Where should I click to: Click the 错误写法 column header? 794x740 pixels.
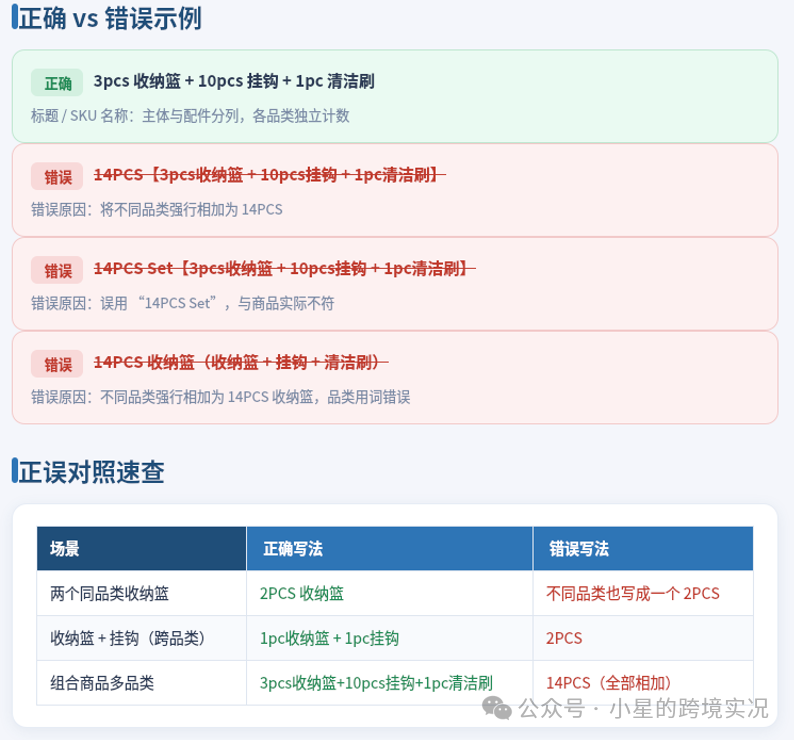[x=643, y=549]
